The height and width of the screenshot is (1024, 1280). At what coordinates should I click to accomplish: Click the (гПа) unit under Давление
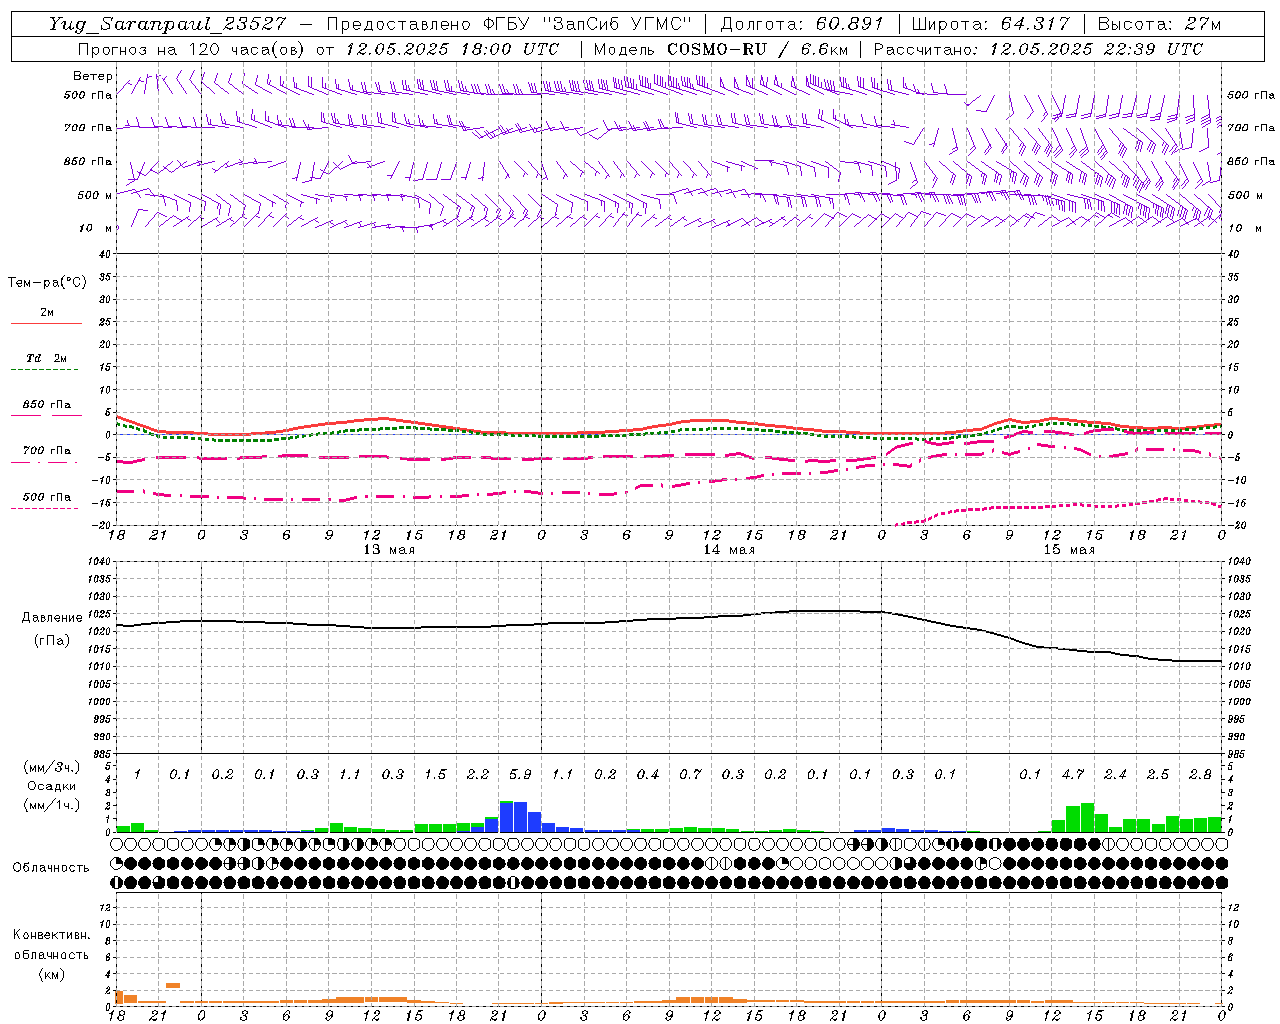[52, 641]
